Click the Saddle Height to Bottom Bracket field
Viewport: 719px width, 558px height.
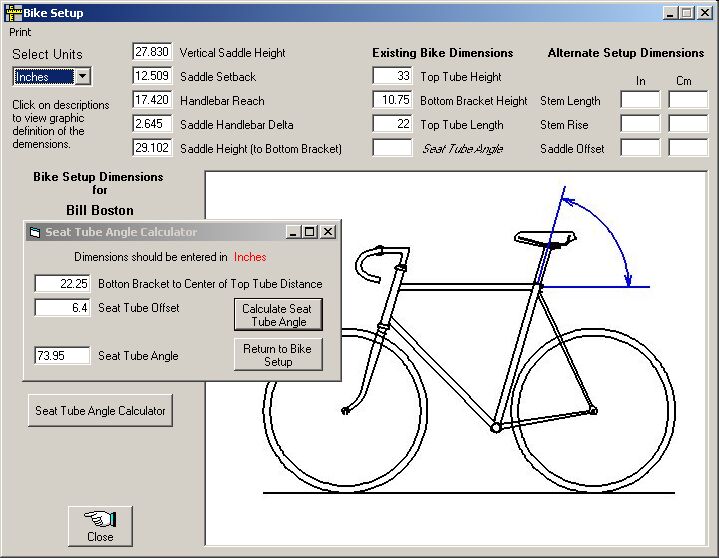click(x=152, y=148)
